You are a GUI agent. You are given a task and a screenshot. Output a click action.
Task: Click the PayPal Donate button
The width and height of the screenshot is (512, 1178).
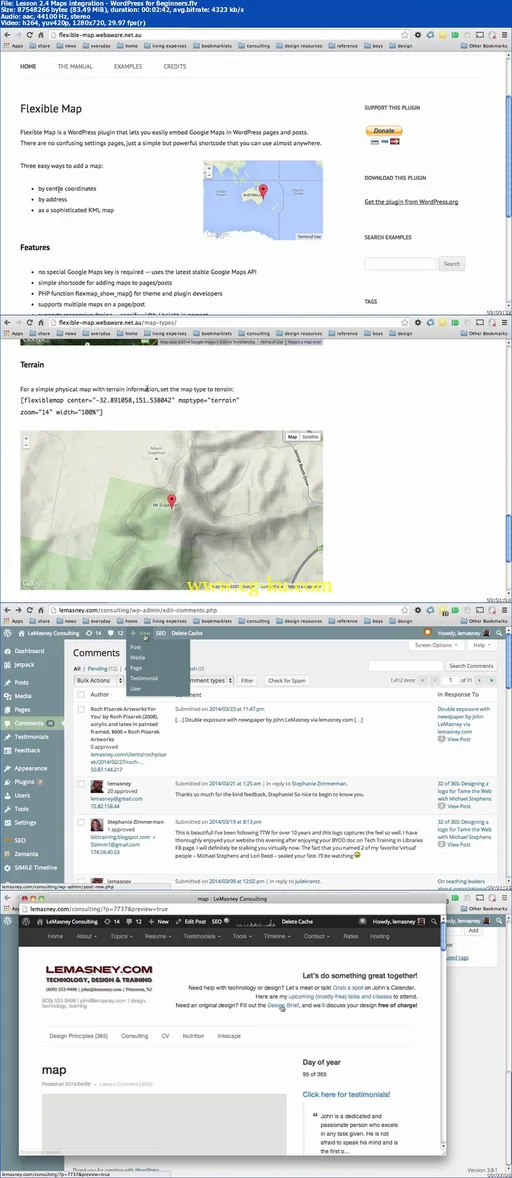click(384, 130)
